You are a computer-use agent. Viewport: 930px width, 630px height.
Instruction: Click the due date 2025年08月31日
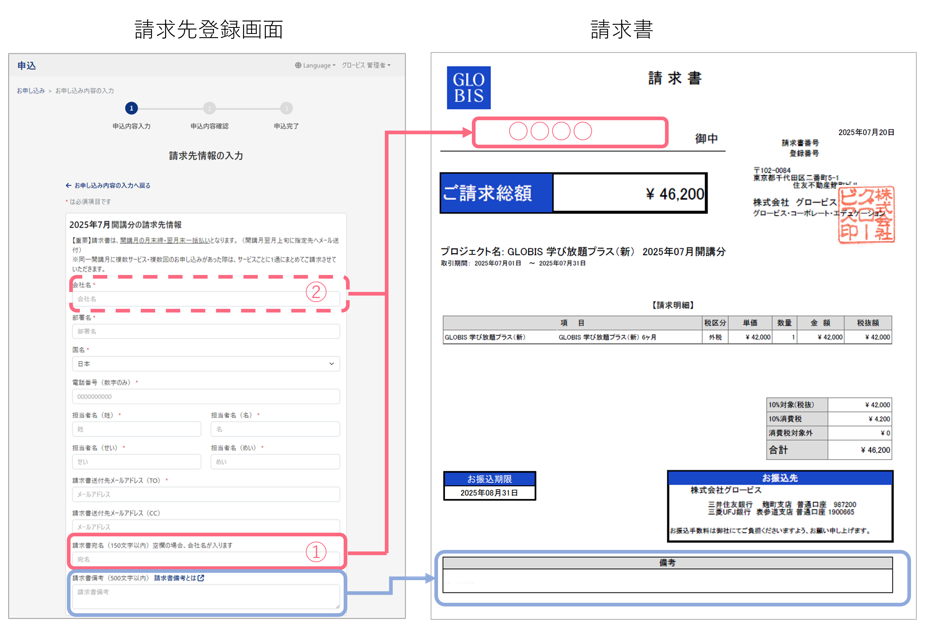click(x=489, y=493)
